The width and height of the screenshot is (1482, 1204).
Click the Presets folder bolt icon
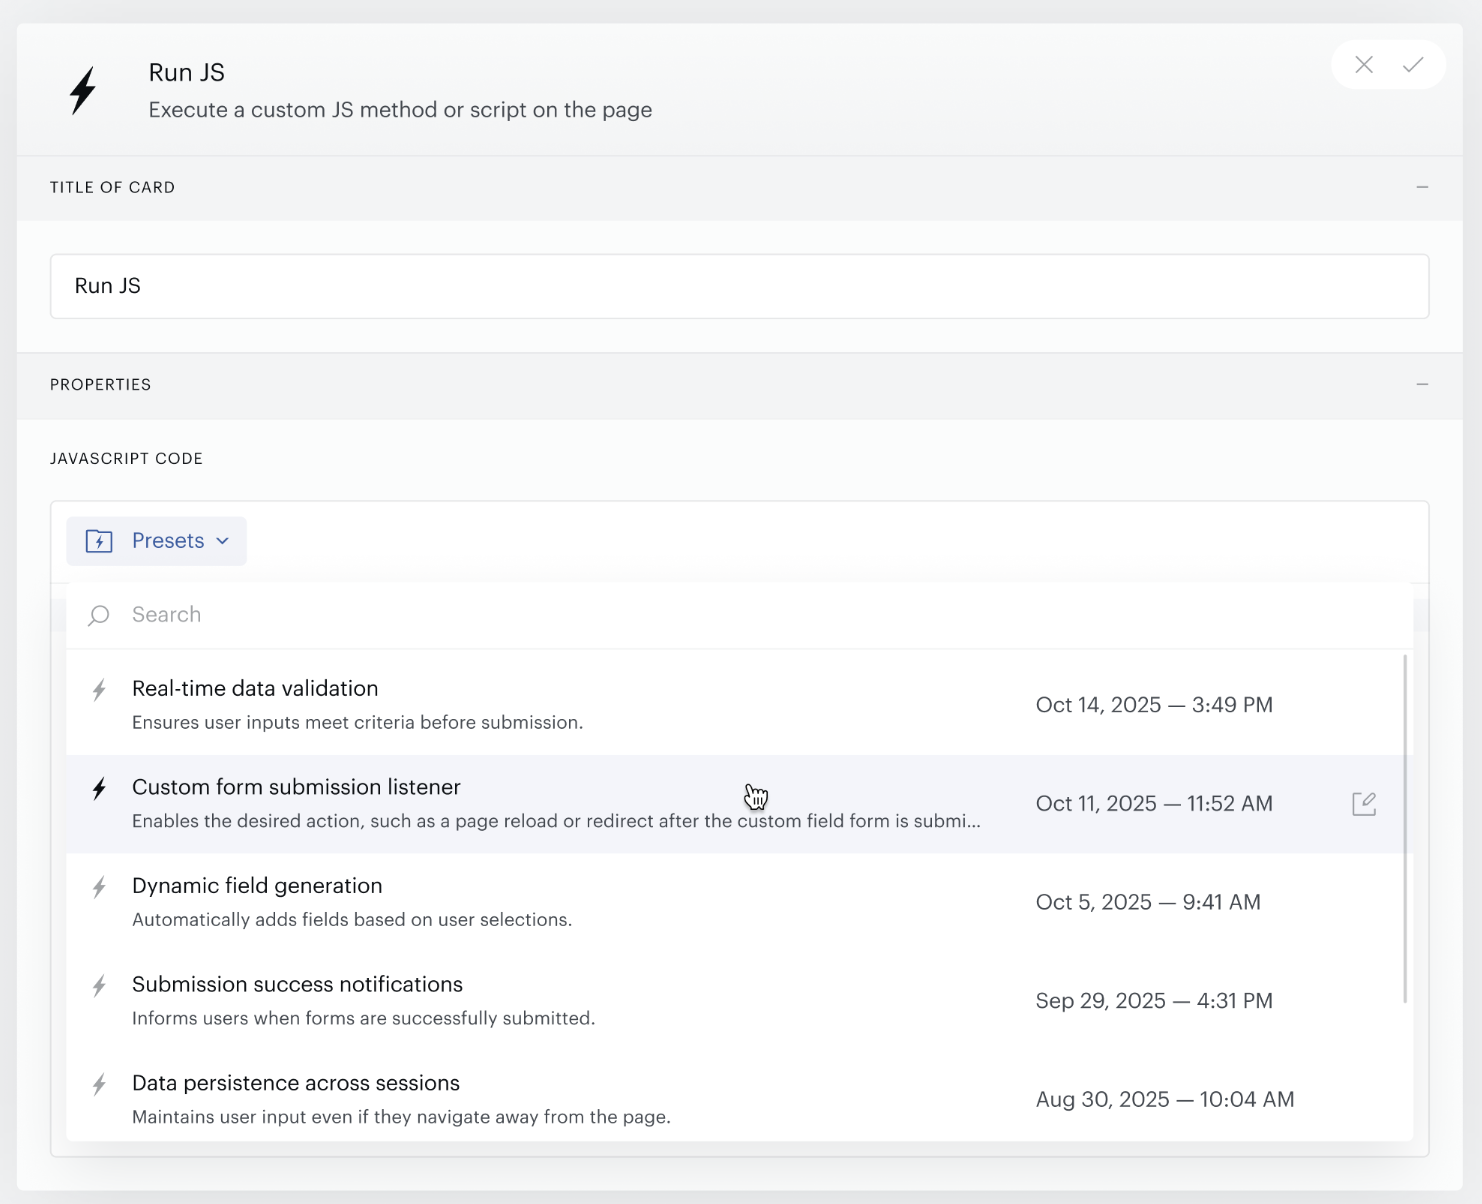pos(99,541)
